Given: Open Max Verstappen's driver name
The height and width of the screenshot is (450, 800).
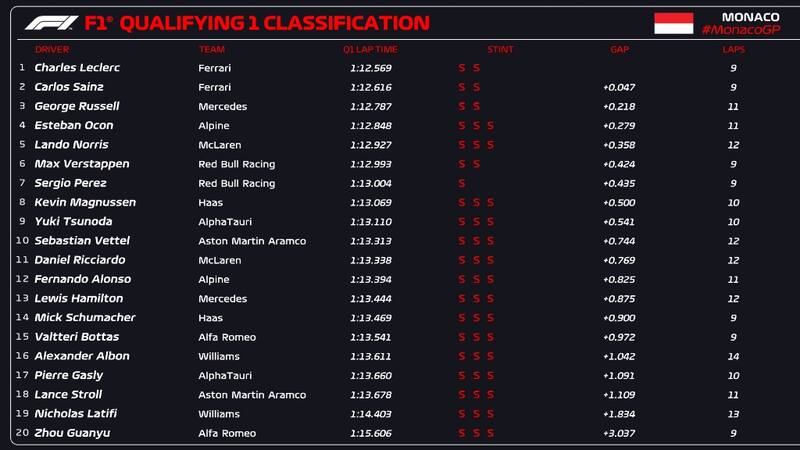Looking at the screenshot, I should pos(74,164).
